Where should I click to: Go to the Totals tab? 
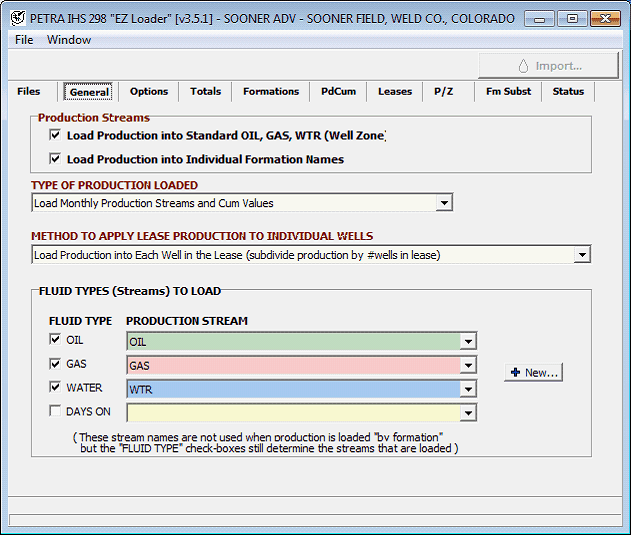205,92
